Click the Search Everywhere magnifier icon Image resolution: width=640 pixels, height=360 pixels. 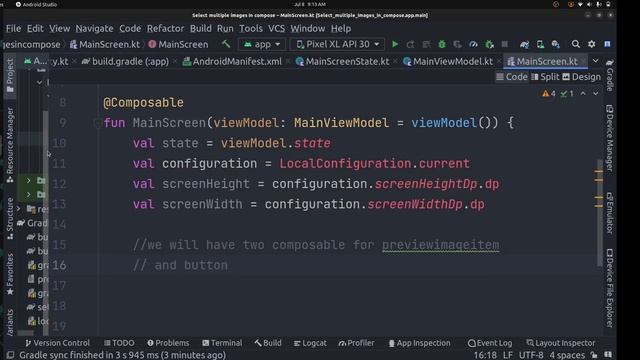[576, 44]
